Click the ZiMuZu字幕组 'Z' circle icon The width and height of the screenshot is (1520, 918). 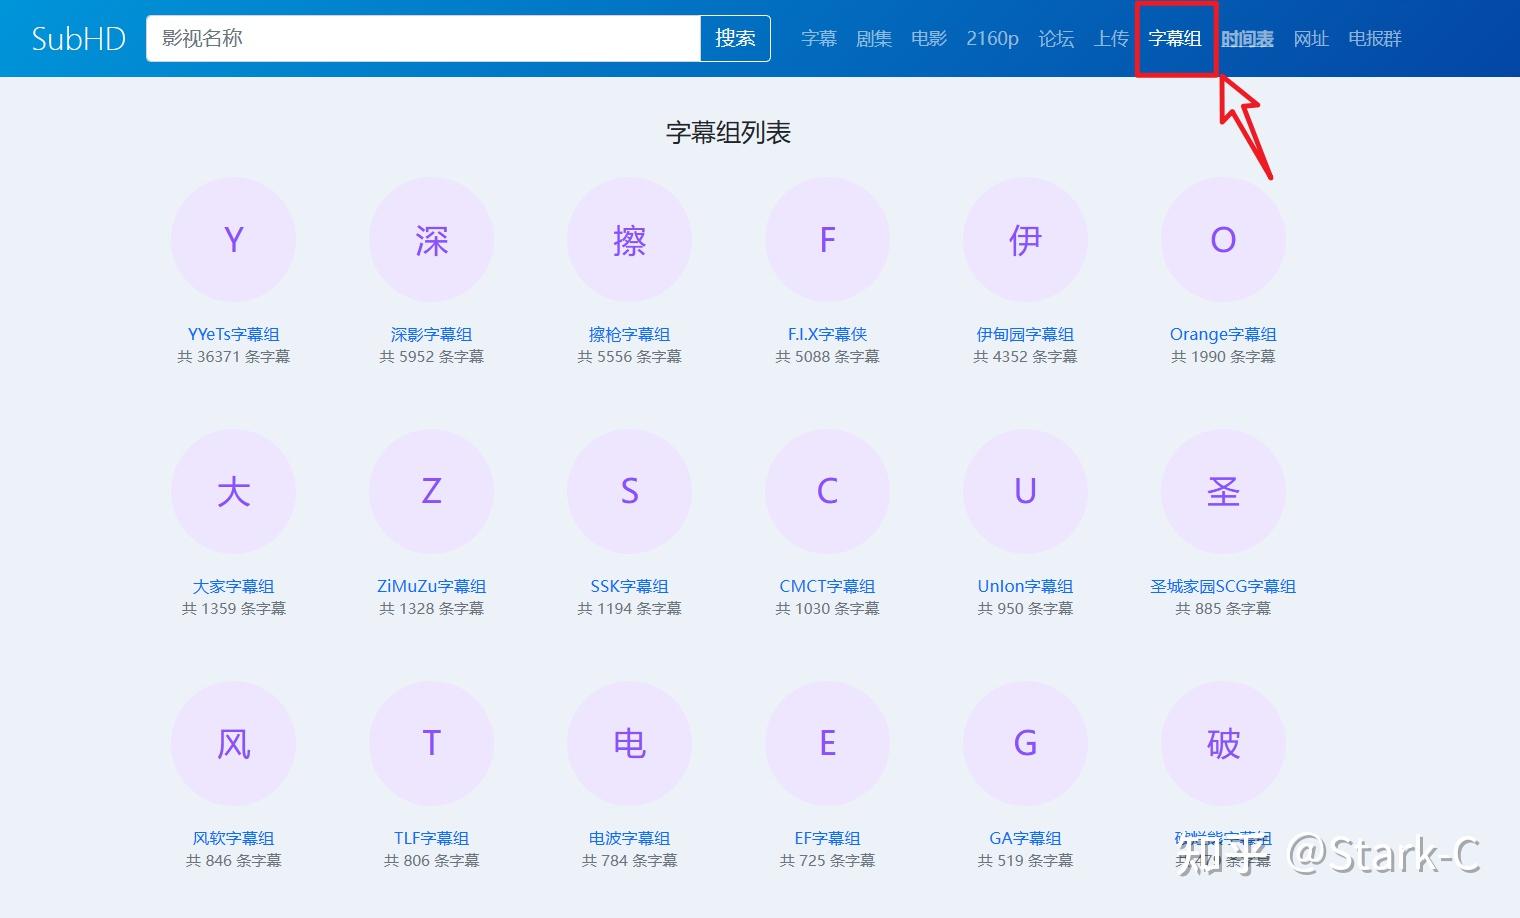[x=431, y=491]
